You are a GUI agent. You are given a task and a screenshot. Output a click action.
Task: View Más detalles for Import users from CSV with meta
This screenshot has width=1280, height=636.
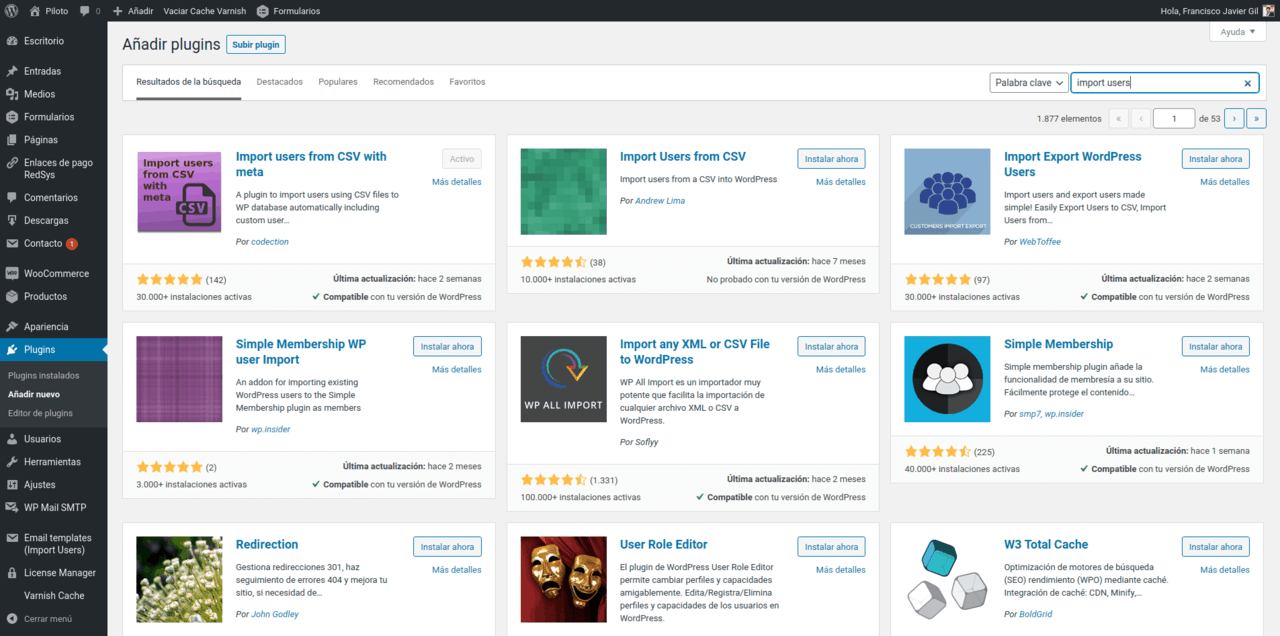pyautogui.click(x=456, y=182)
